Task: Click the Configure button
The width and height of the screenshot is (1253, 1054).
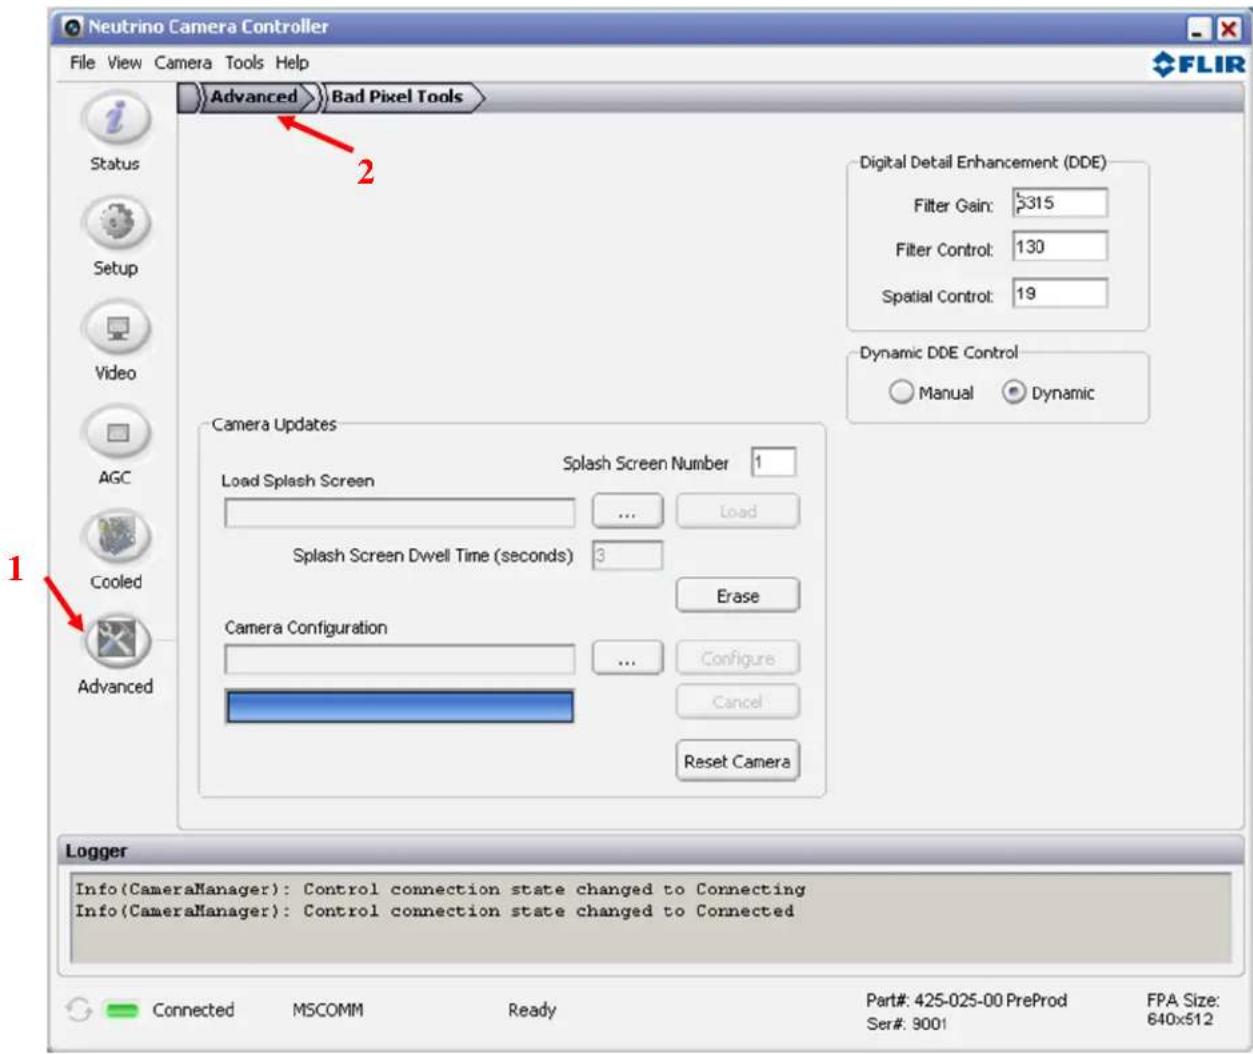Action: click(738, 659)
